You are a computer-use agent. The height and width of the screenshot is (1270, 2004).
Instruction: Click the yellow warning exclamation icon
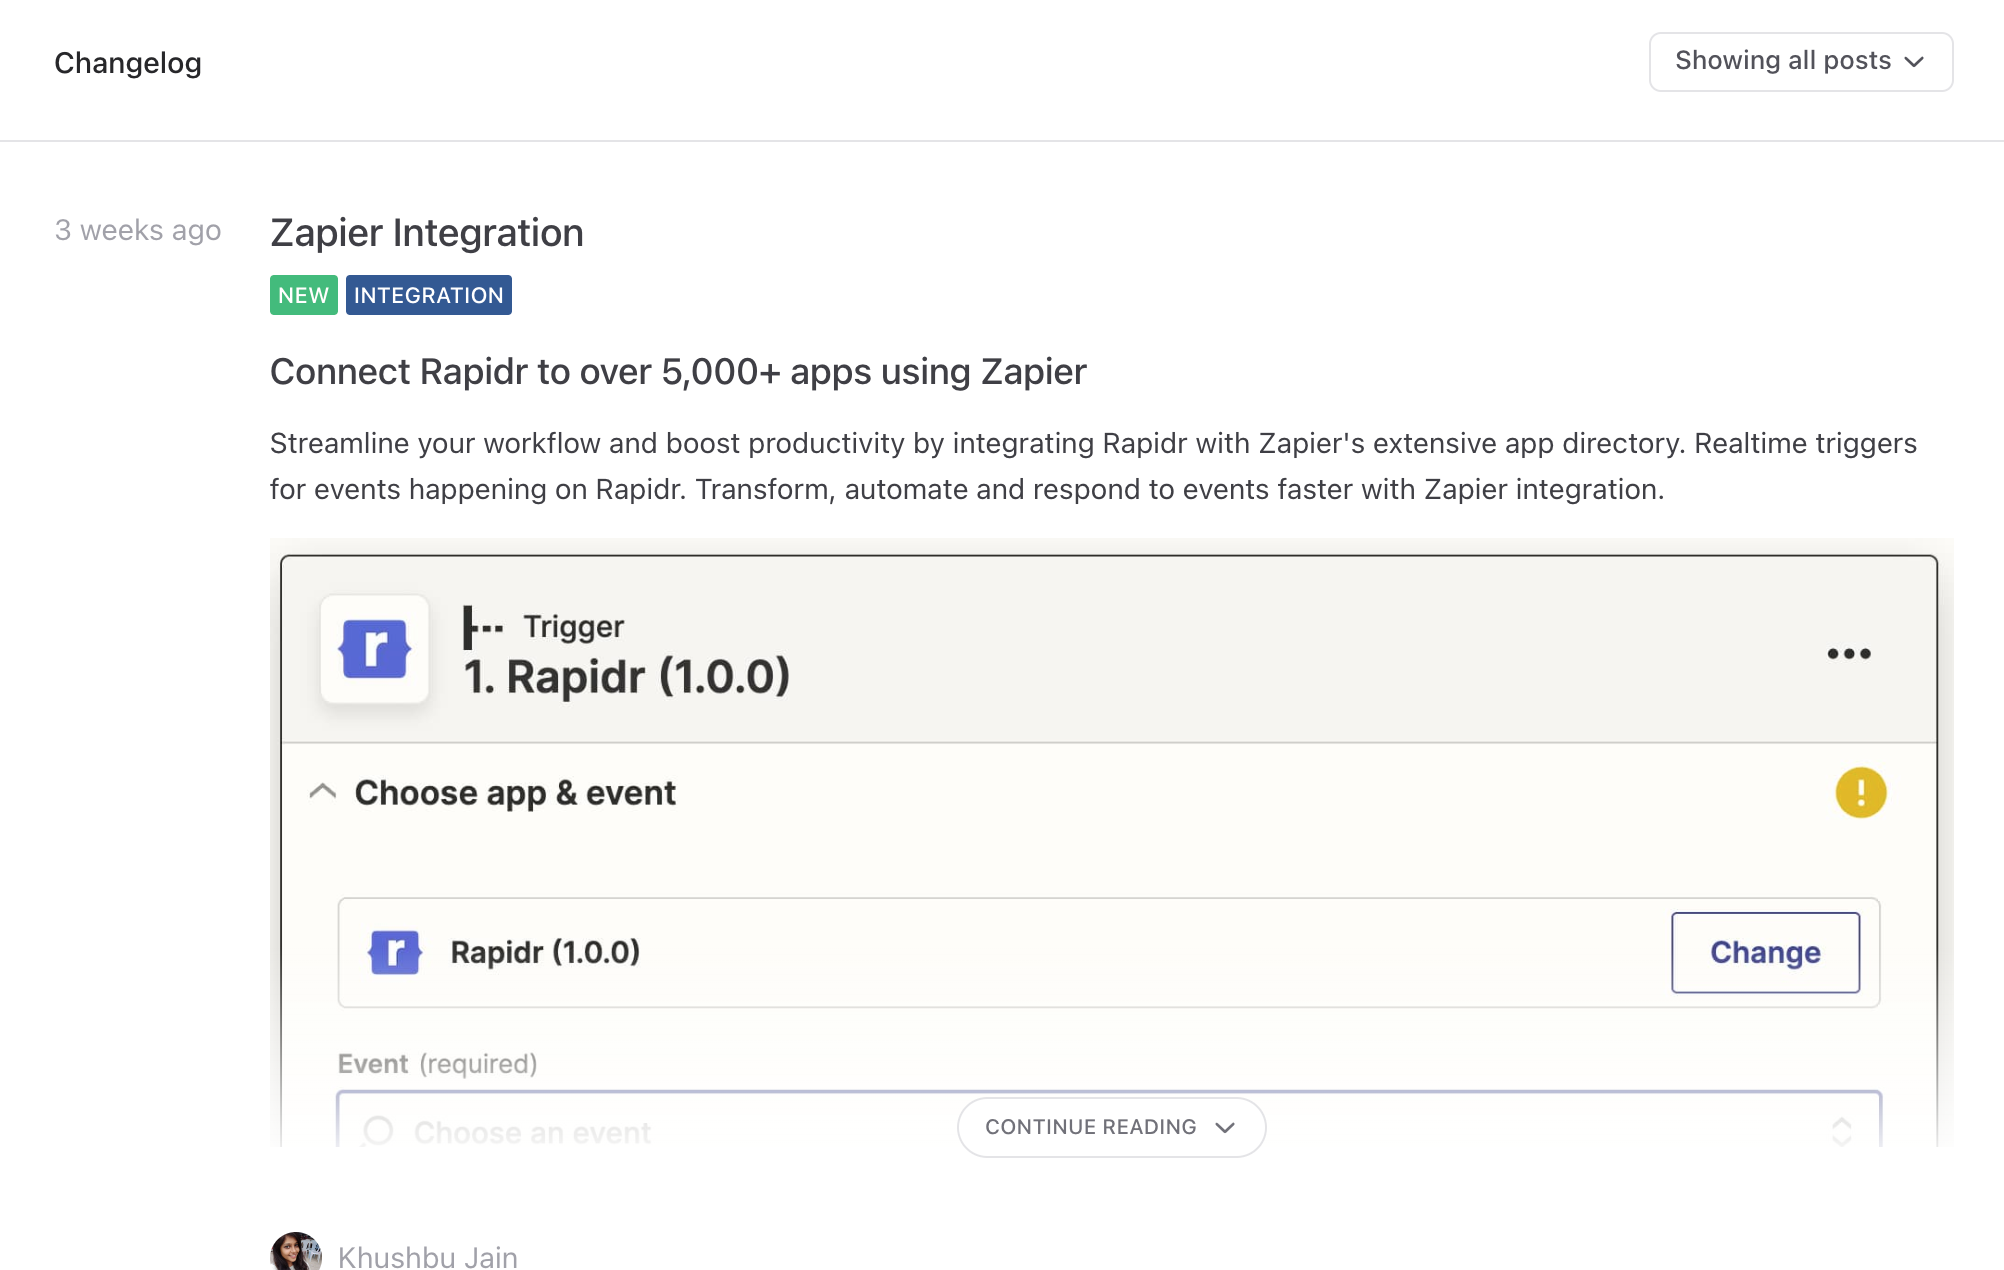(1860, 793)
